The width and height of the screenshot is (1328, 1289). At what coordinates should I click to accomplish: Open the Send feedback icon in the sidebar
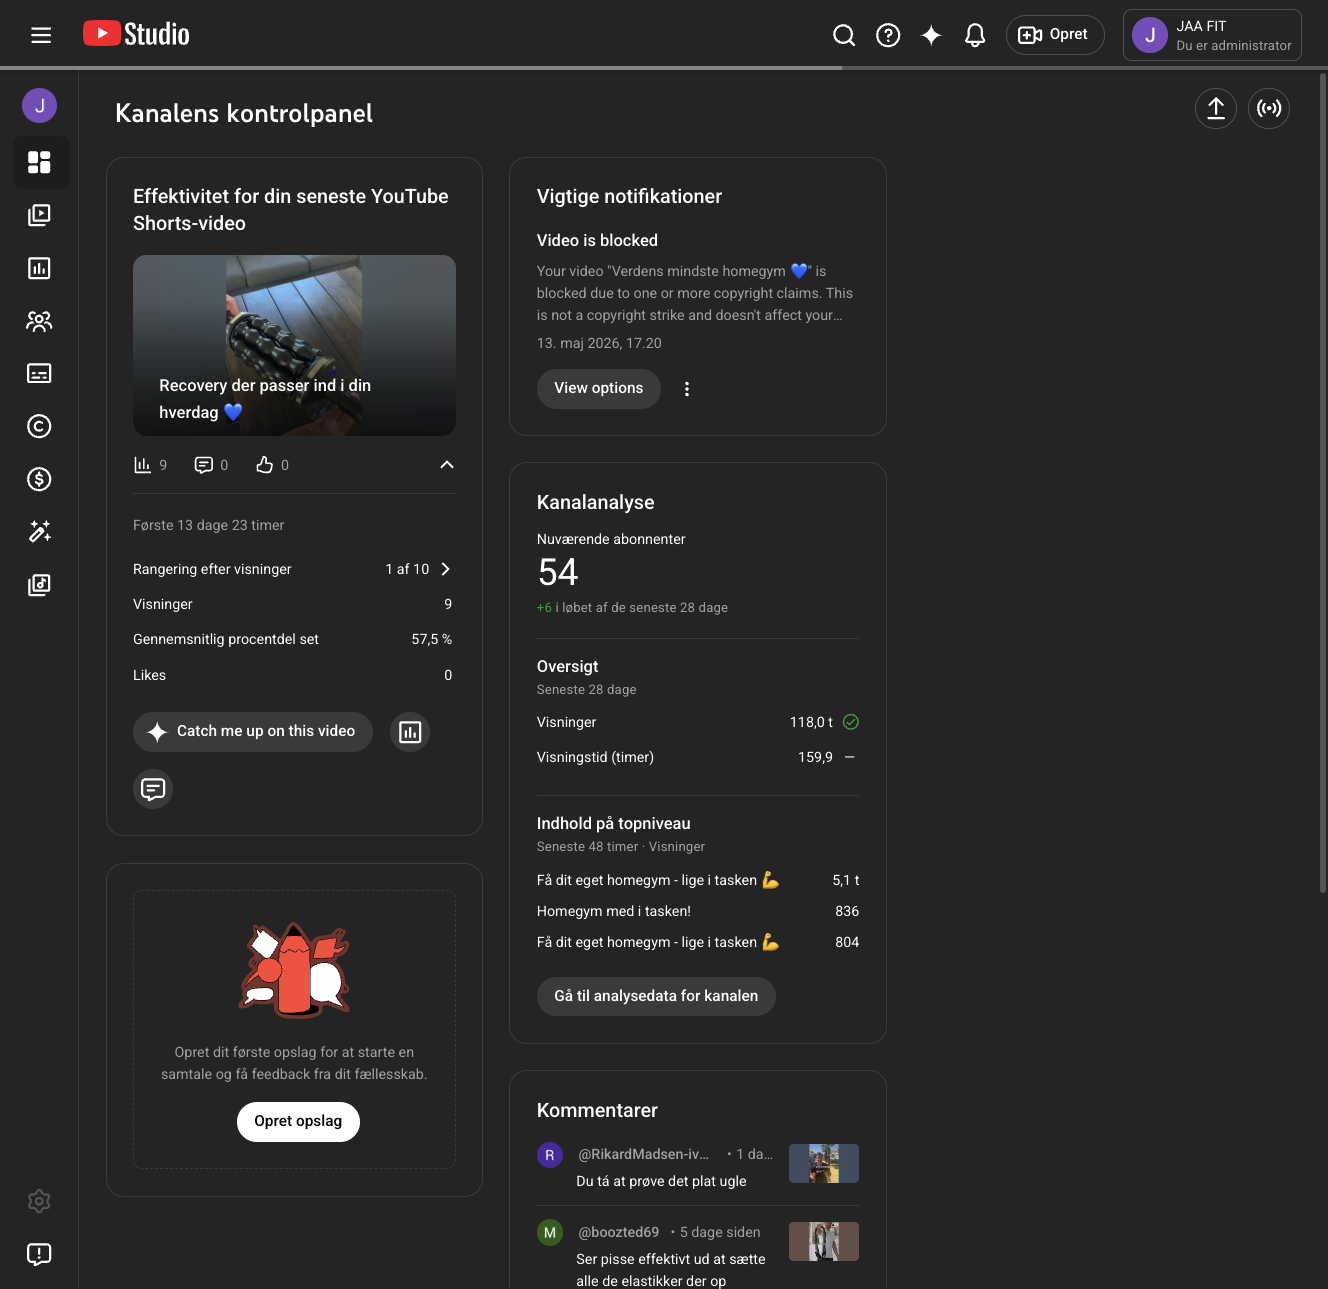(x=39, y=1254)
